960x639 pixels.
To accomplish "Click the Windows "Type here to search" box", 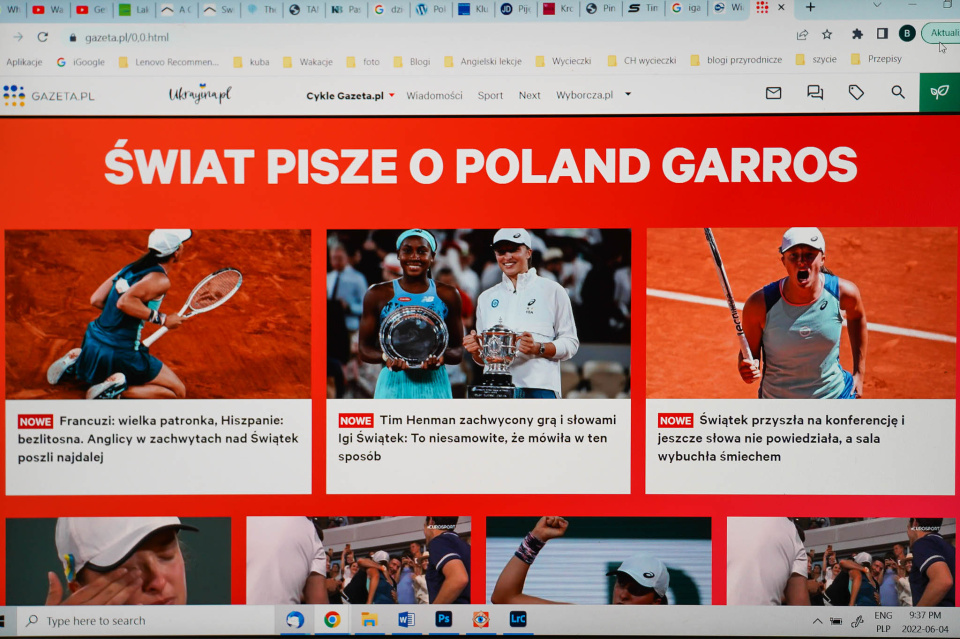I will click(147, 621).
